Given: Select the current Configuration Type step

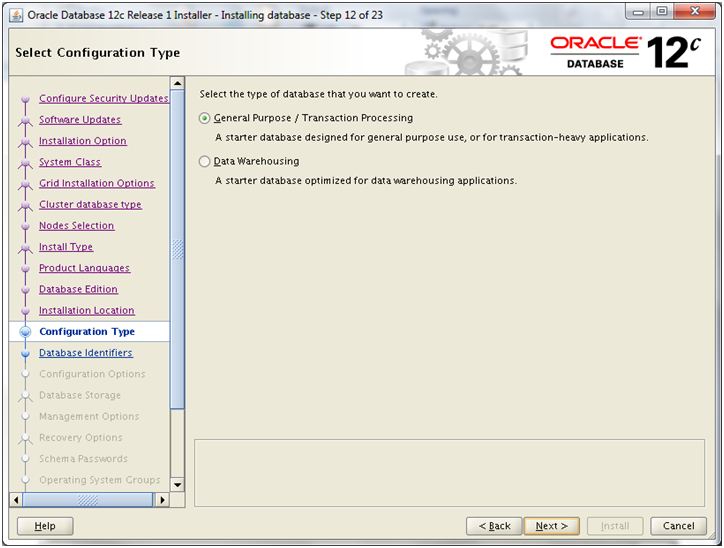Looking at the screenshot, I should pyautogui.click(x=87, y=331).
